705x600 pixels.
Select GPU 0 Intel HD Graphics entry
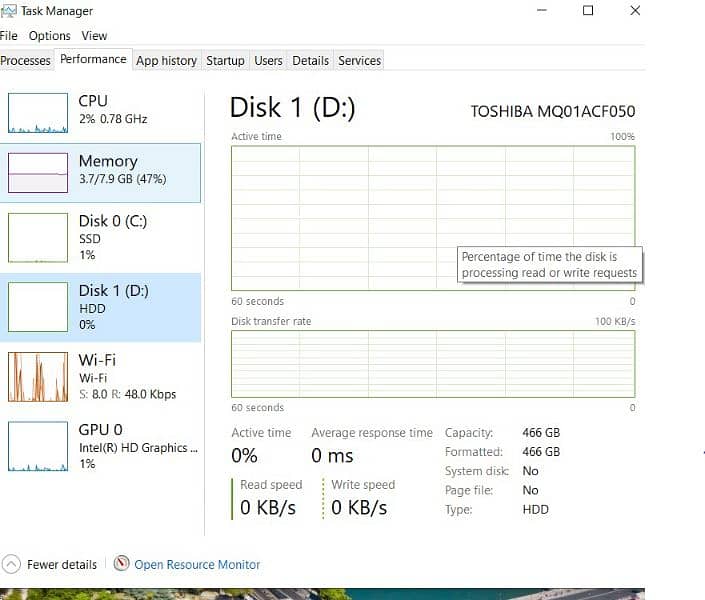tap(100, 446)
